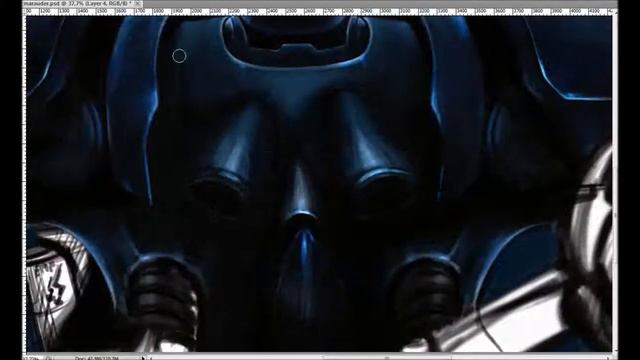Click the zoom percentage field in status bar
Image resolution: width=640 pixels, height=360 pixels.
tap(33, 358)
